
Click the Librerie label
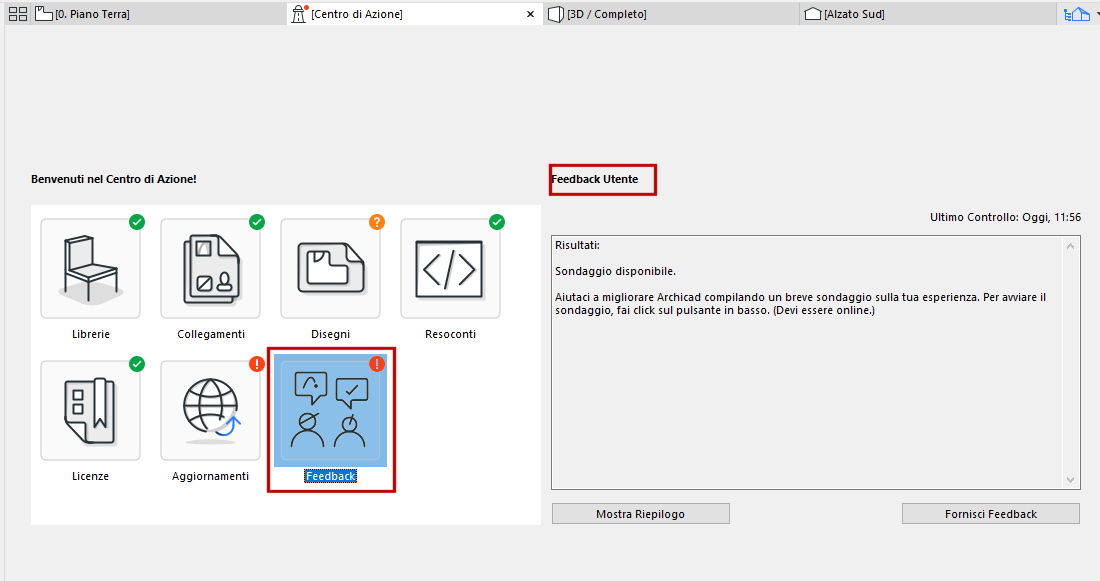pos(90,334)
